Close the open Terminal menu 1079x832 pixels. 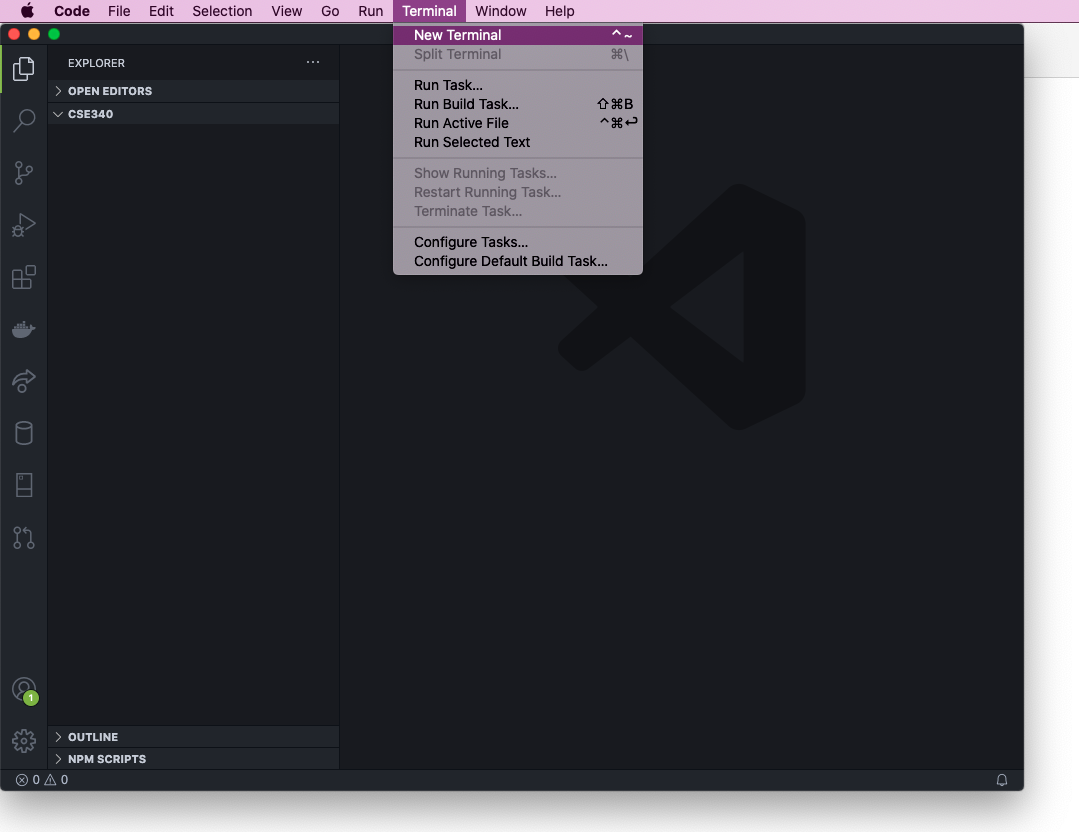point(429,11)
